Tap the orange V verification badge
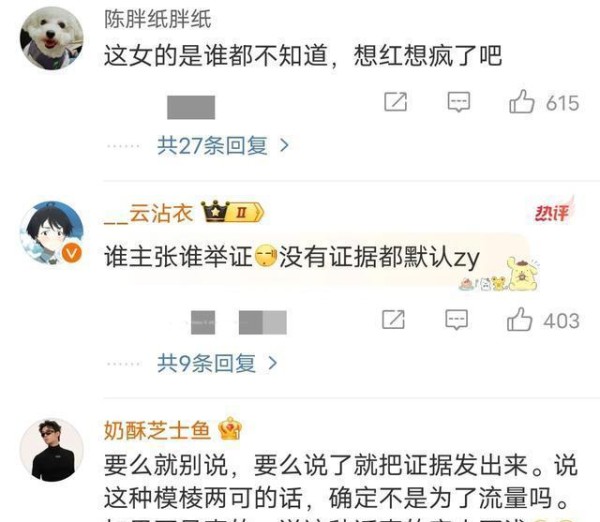 [72, 253]
